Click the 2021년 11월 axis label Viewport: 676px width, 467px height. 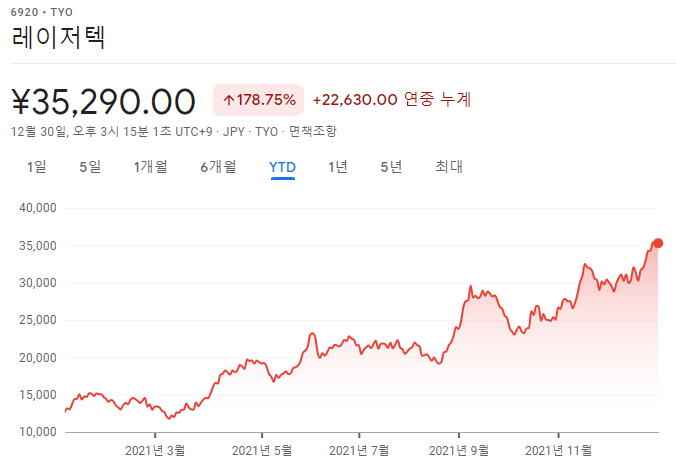(x=558, y=451)
